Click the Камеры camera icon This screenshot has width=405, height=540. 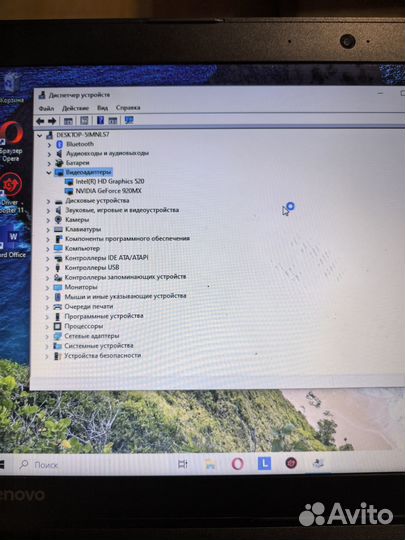click(x=58, y=220)
